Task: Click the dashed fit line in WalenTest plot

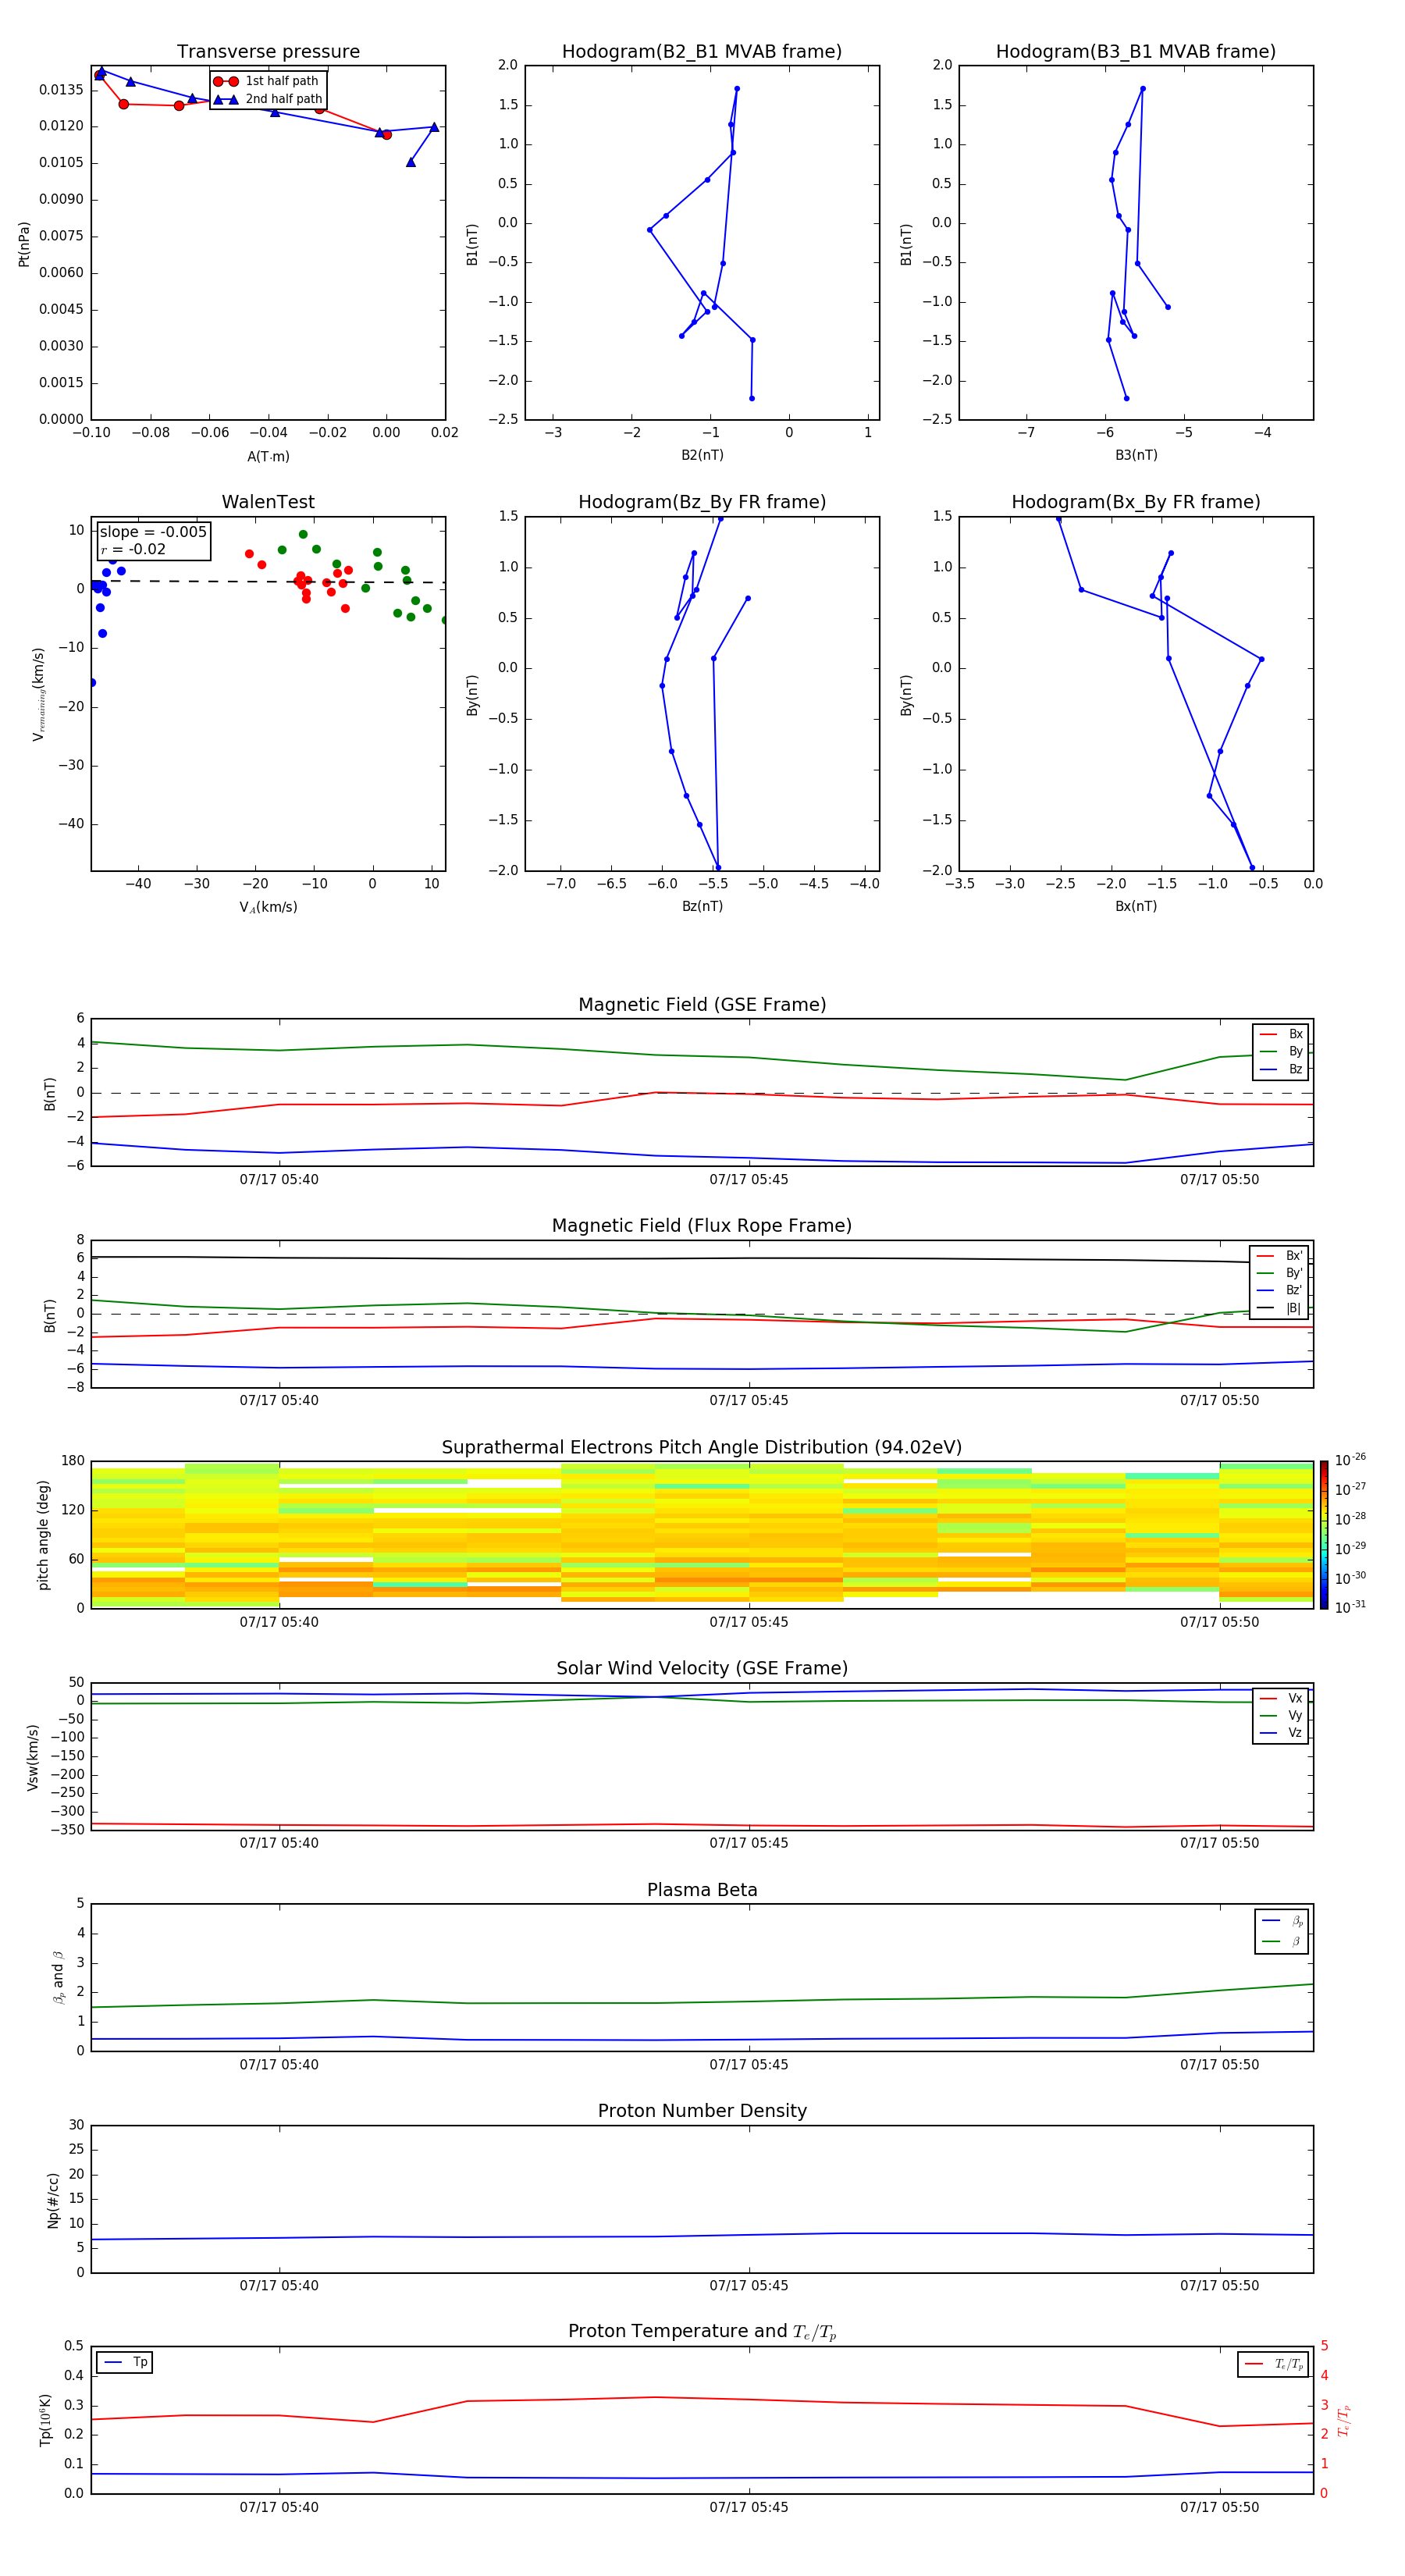Action: point(268,581)
